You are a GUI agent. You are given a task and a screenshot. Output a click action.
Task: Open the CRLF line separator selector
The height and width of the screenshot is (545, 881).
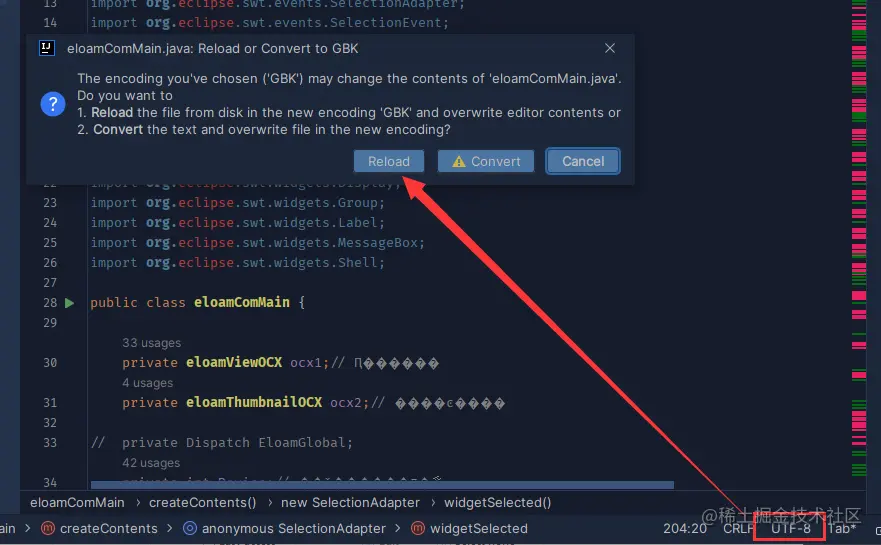tap(738, 529)
